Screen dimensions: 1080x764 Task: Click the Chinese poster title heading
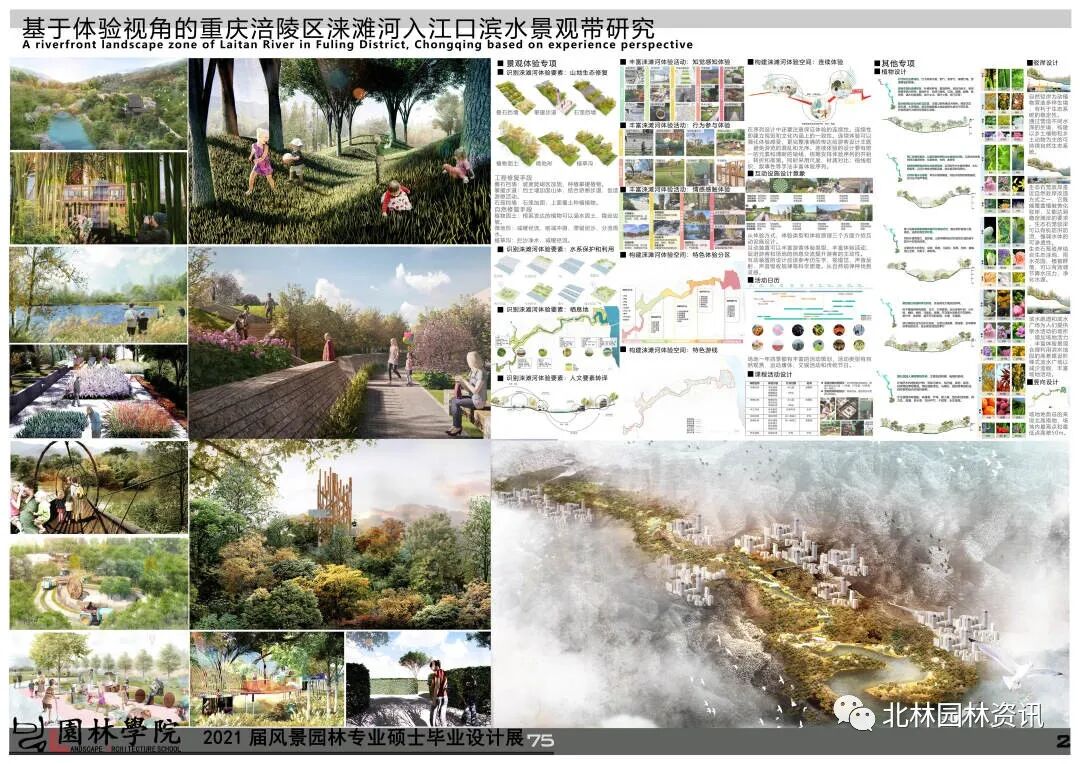coord(338,28)
